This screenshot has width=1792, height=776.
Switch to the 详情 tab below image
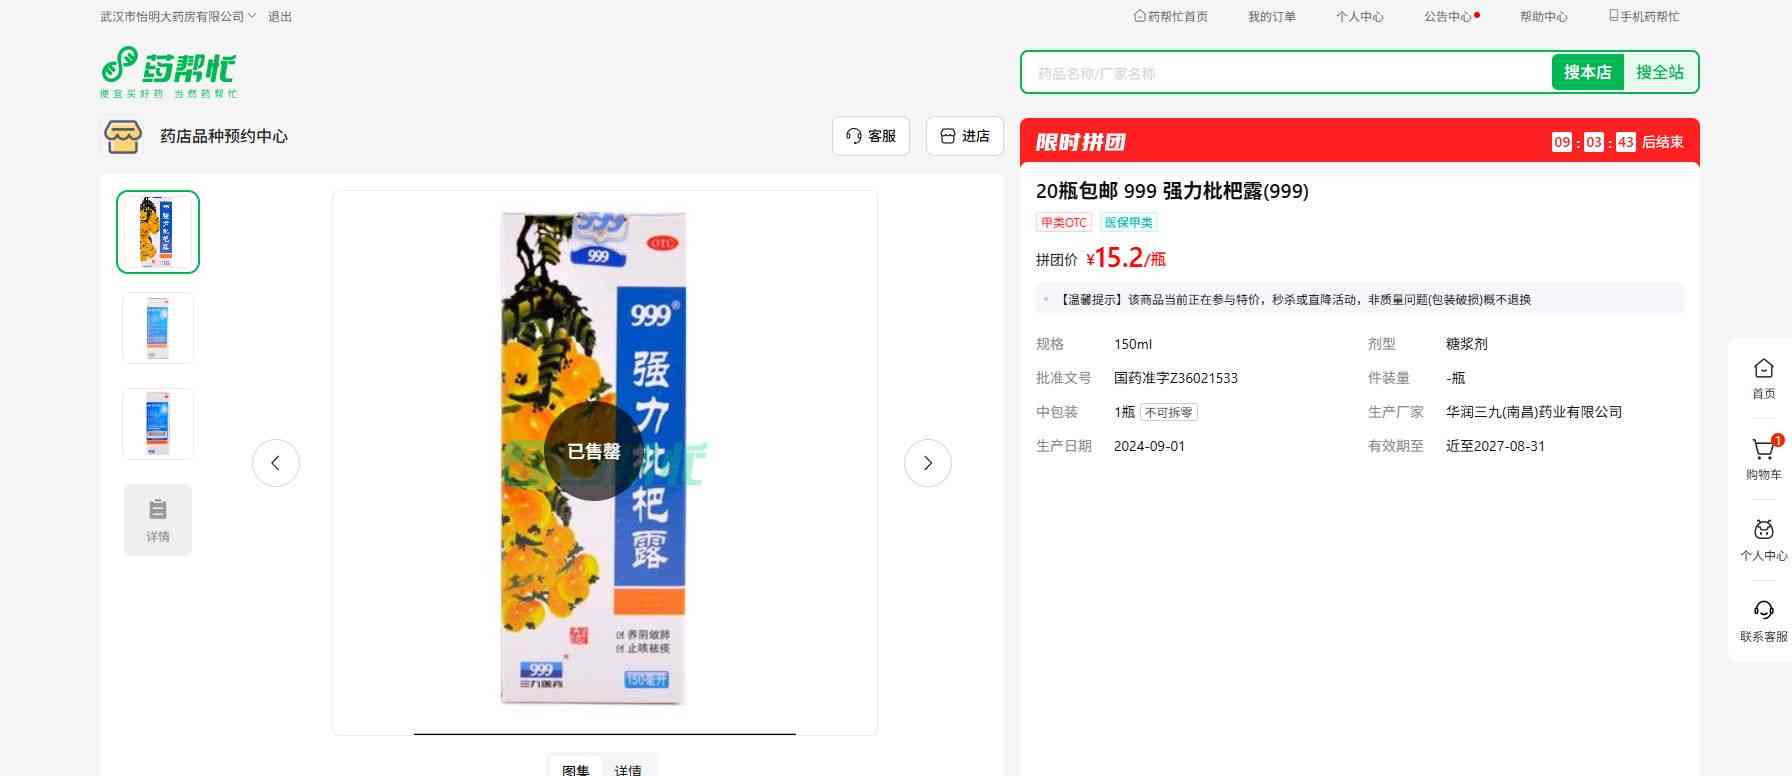click(x=628, y=769)
